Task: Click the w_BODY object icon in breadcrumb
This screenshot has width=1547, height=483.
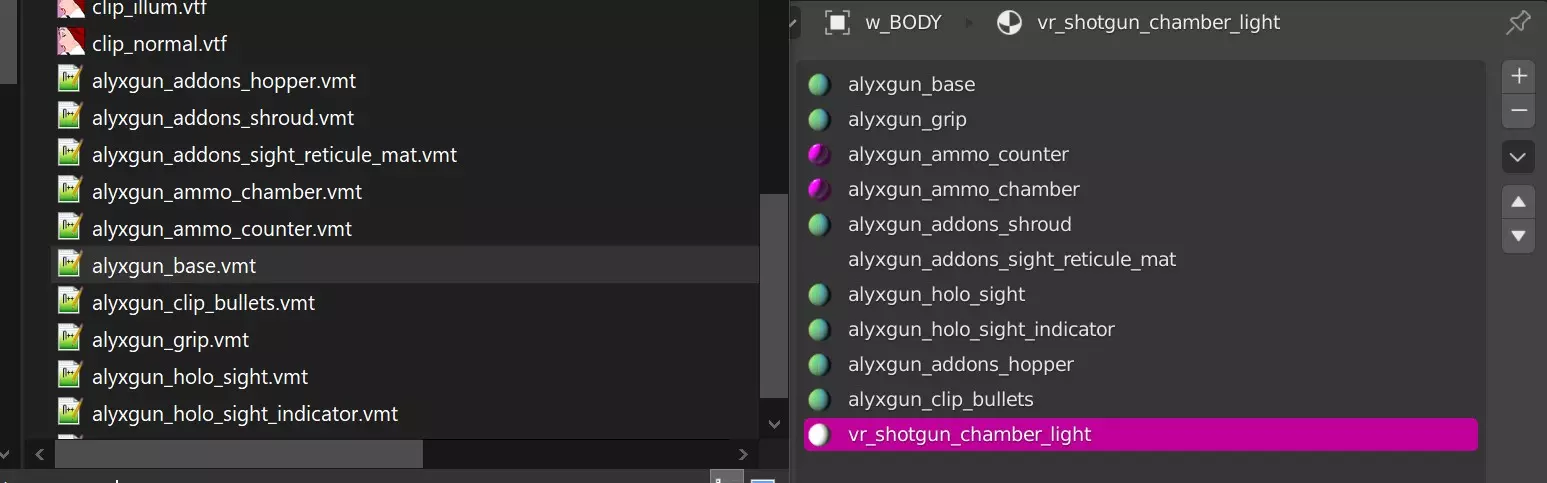Action: click(x=837, y=22)
